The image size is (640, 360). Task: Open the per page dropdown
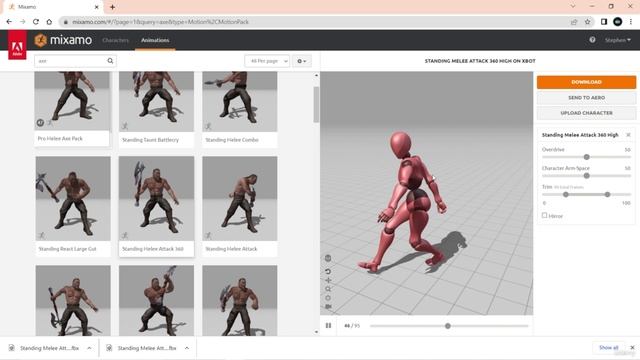click(x=267, y=61)
